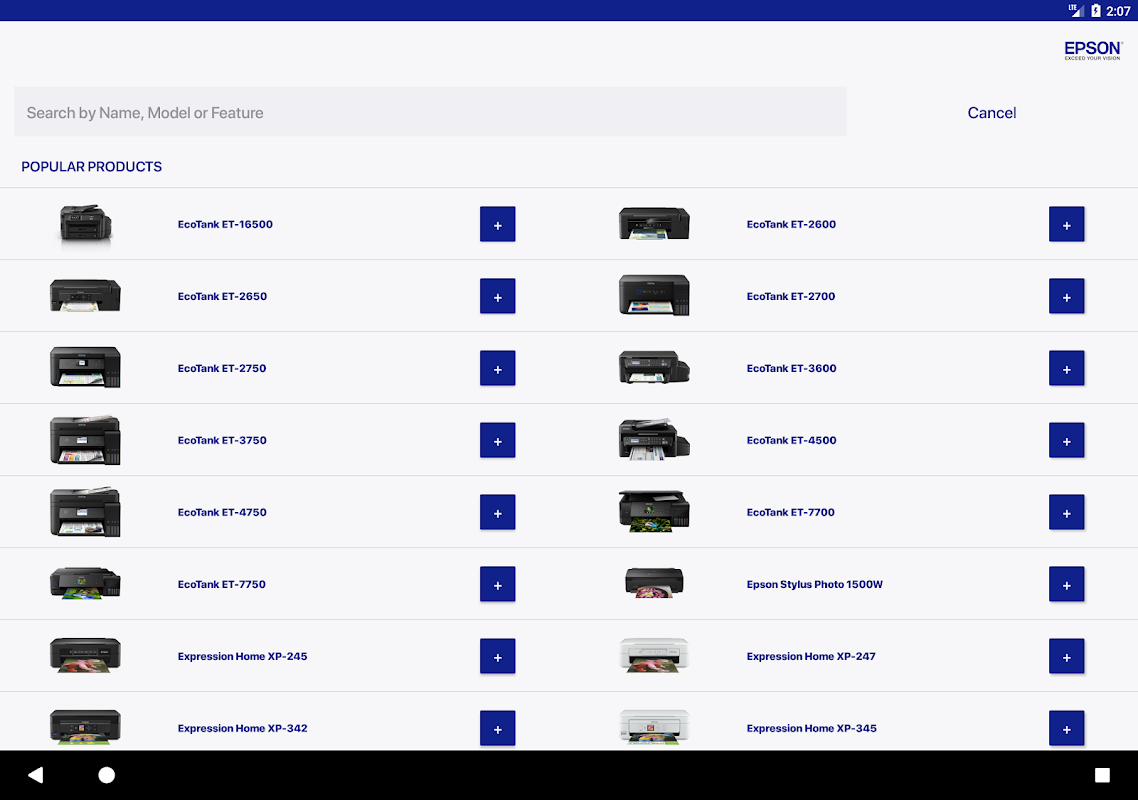This screenshot has width=1138, height=800.
Task: Select the EcoTank ET-7750 product name
Action: click(221, 584)
